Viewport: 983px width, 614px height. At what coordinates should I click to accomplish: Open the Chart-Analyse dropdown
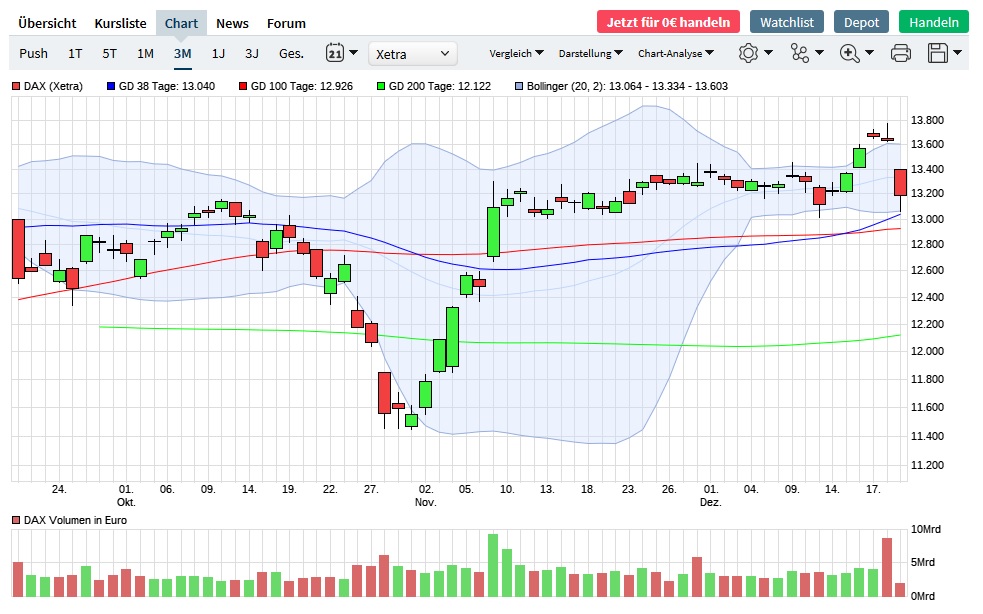[x=675, y=54]
